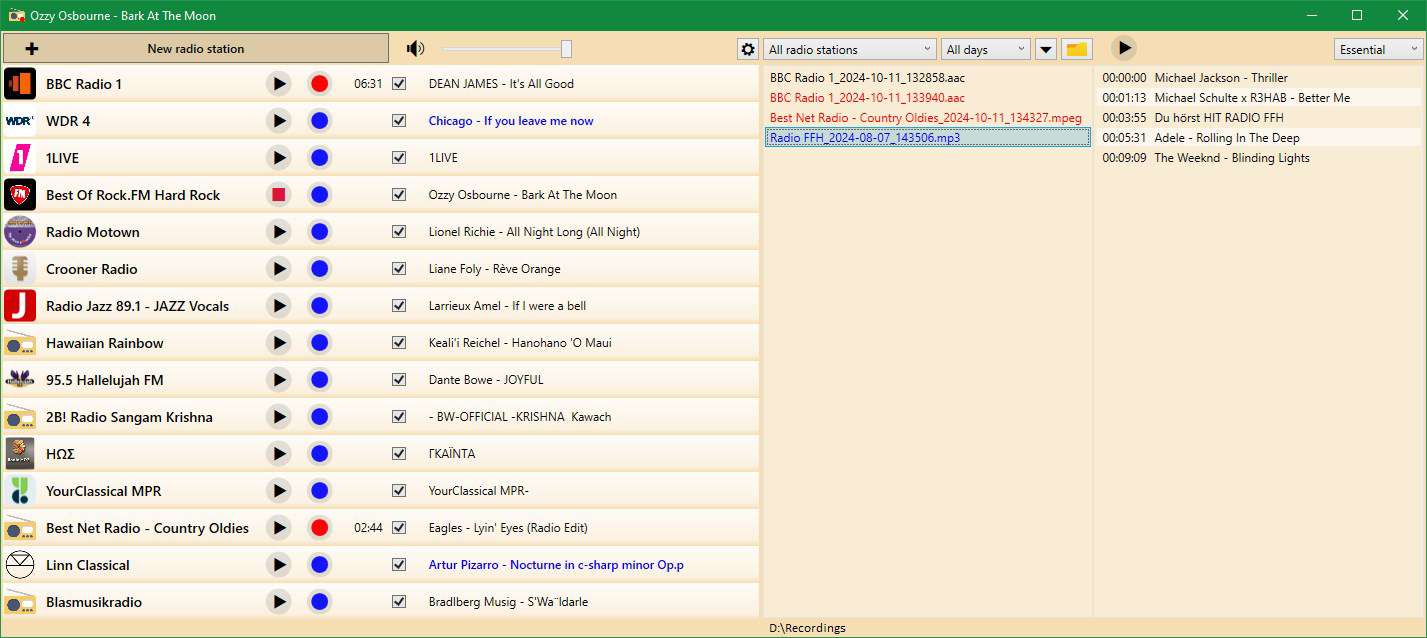Select the ΗΩΣ station name
The image size is (1427, 638).
(60, 454)
